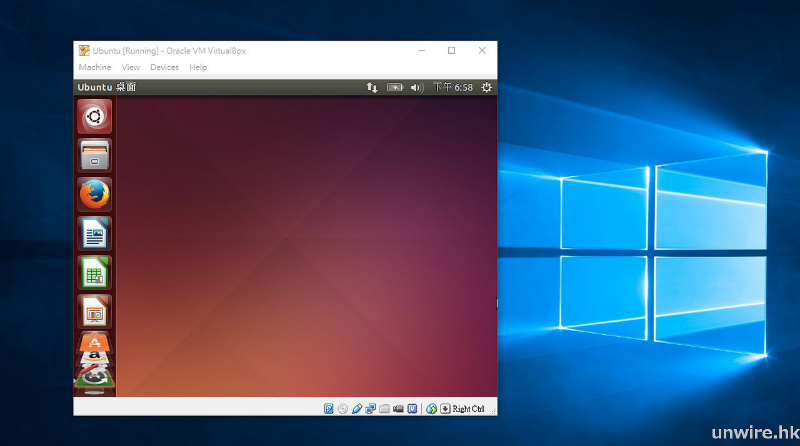Screen dimensions: 800x446
Task: Click the VirtualBox title bar icon
Action: point(84,51)
